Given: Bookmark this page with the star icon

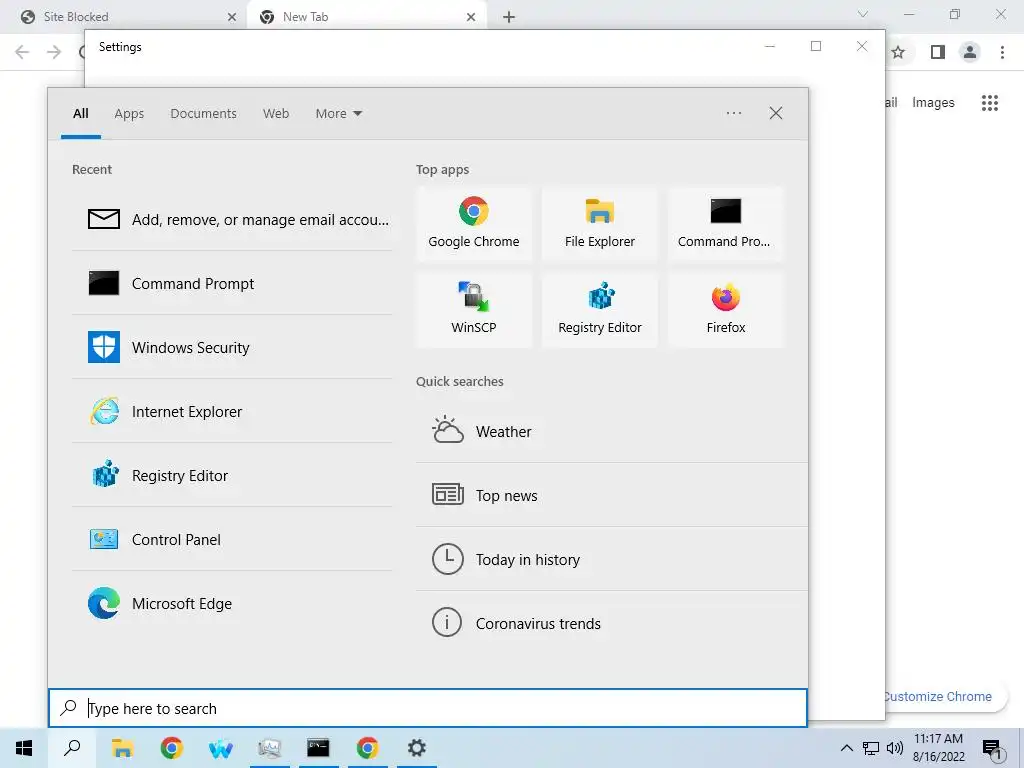Looking at the screenshot, I should (899, 52).
